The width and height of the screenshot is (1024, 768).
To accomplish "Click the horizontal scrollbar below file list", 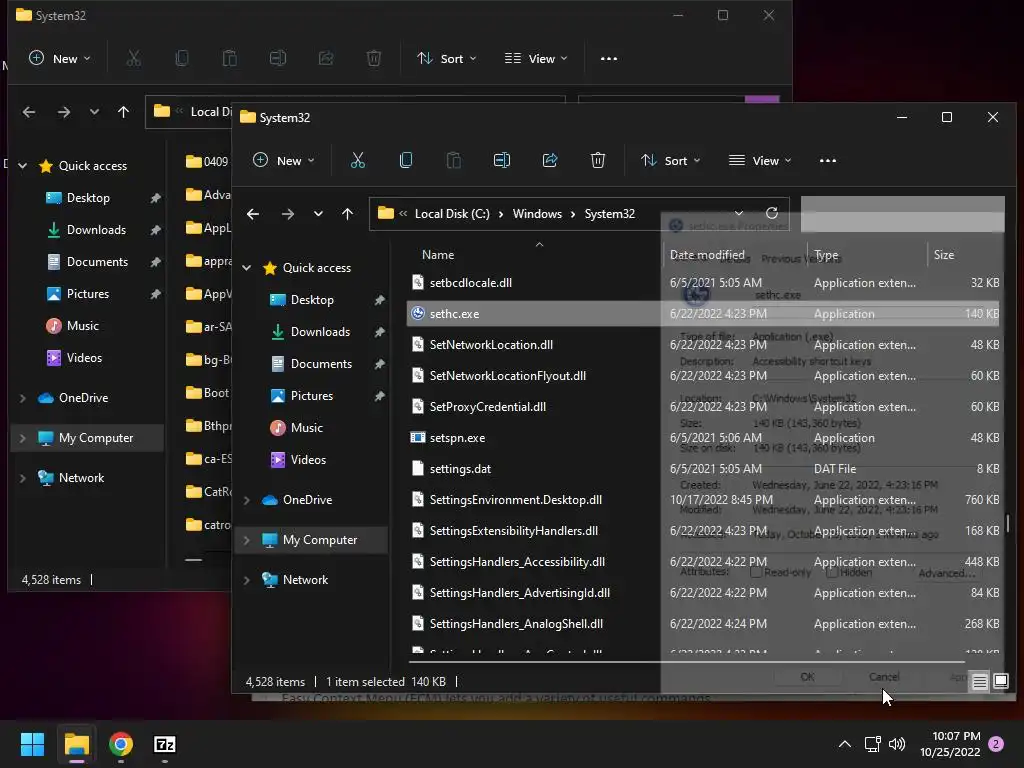I will tap(686, 662).
